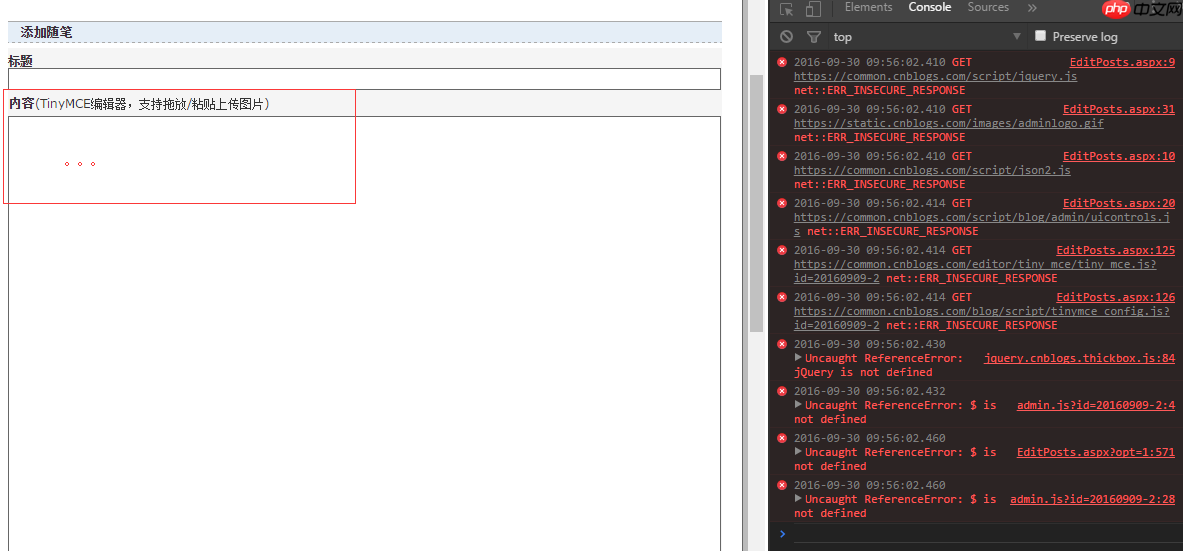
Task: Open the EditPosts.aspx:126 source link
Action: coord(1115,297)
